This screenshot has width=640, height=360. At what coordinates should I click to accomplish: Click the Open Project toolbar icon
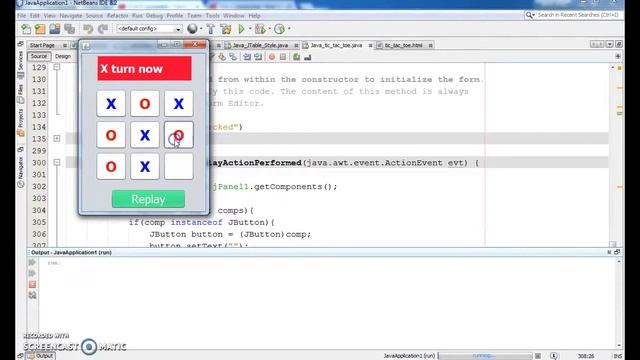55,29
